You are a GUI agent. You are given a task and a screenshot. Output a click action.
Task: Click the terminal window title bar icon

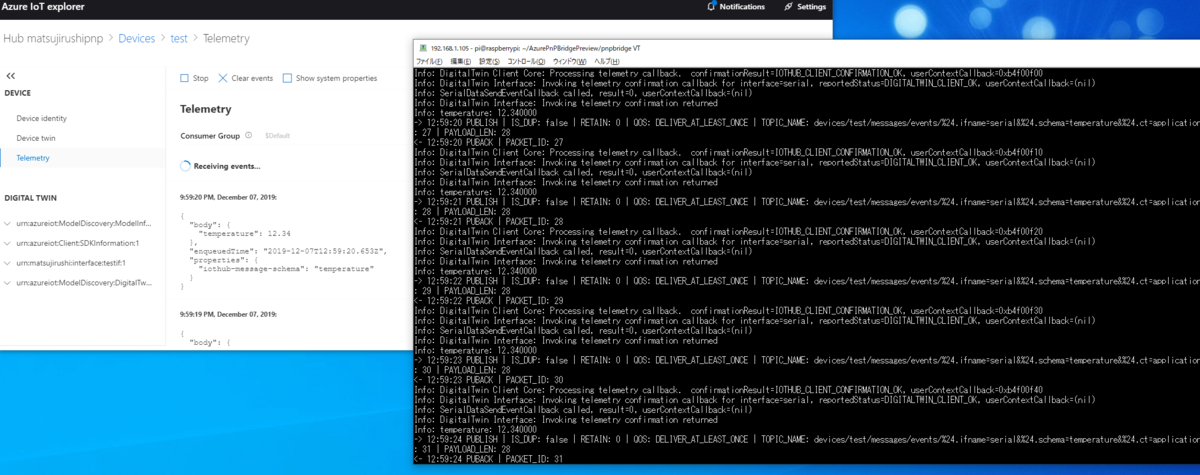point(422,49)
